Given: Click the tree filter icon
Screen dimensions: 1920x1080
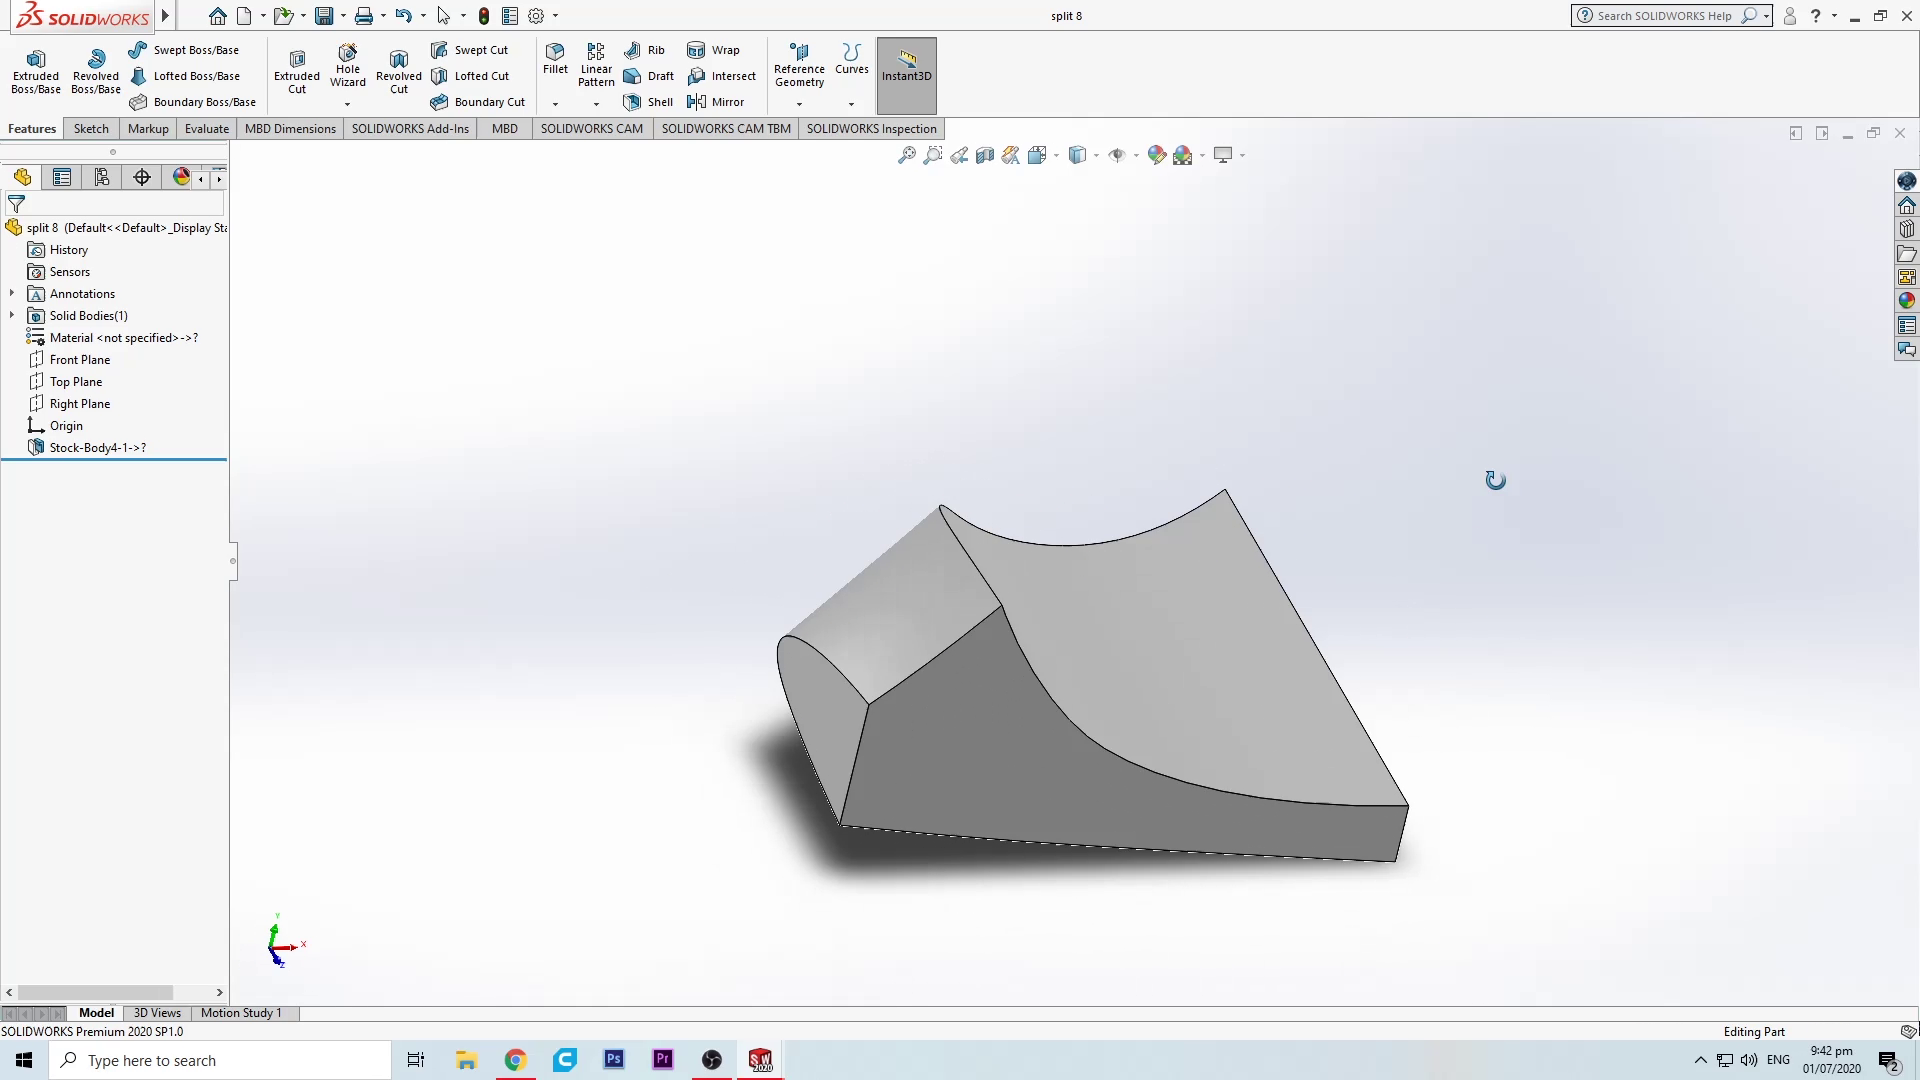Looking at the screenshot, I should click(x=16, y=204).
